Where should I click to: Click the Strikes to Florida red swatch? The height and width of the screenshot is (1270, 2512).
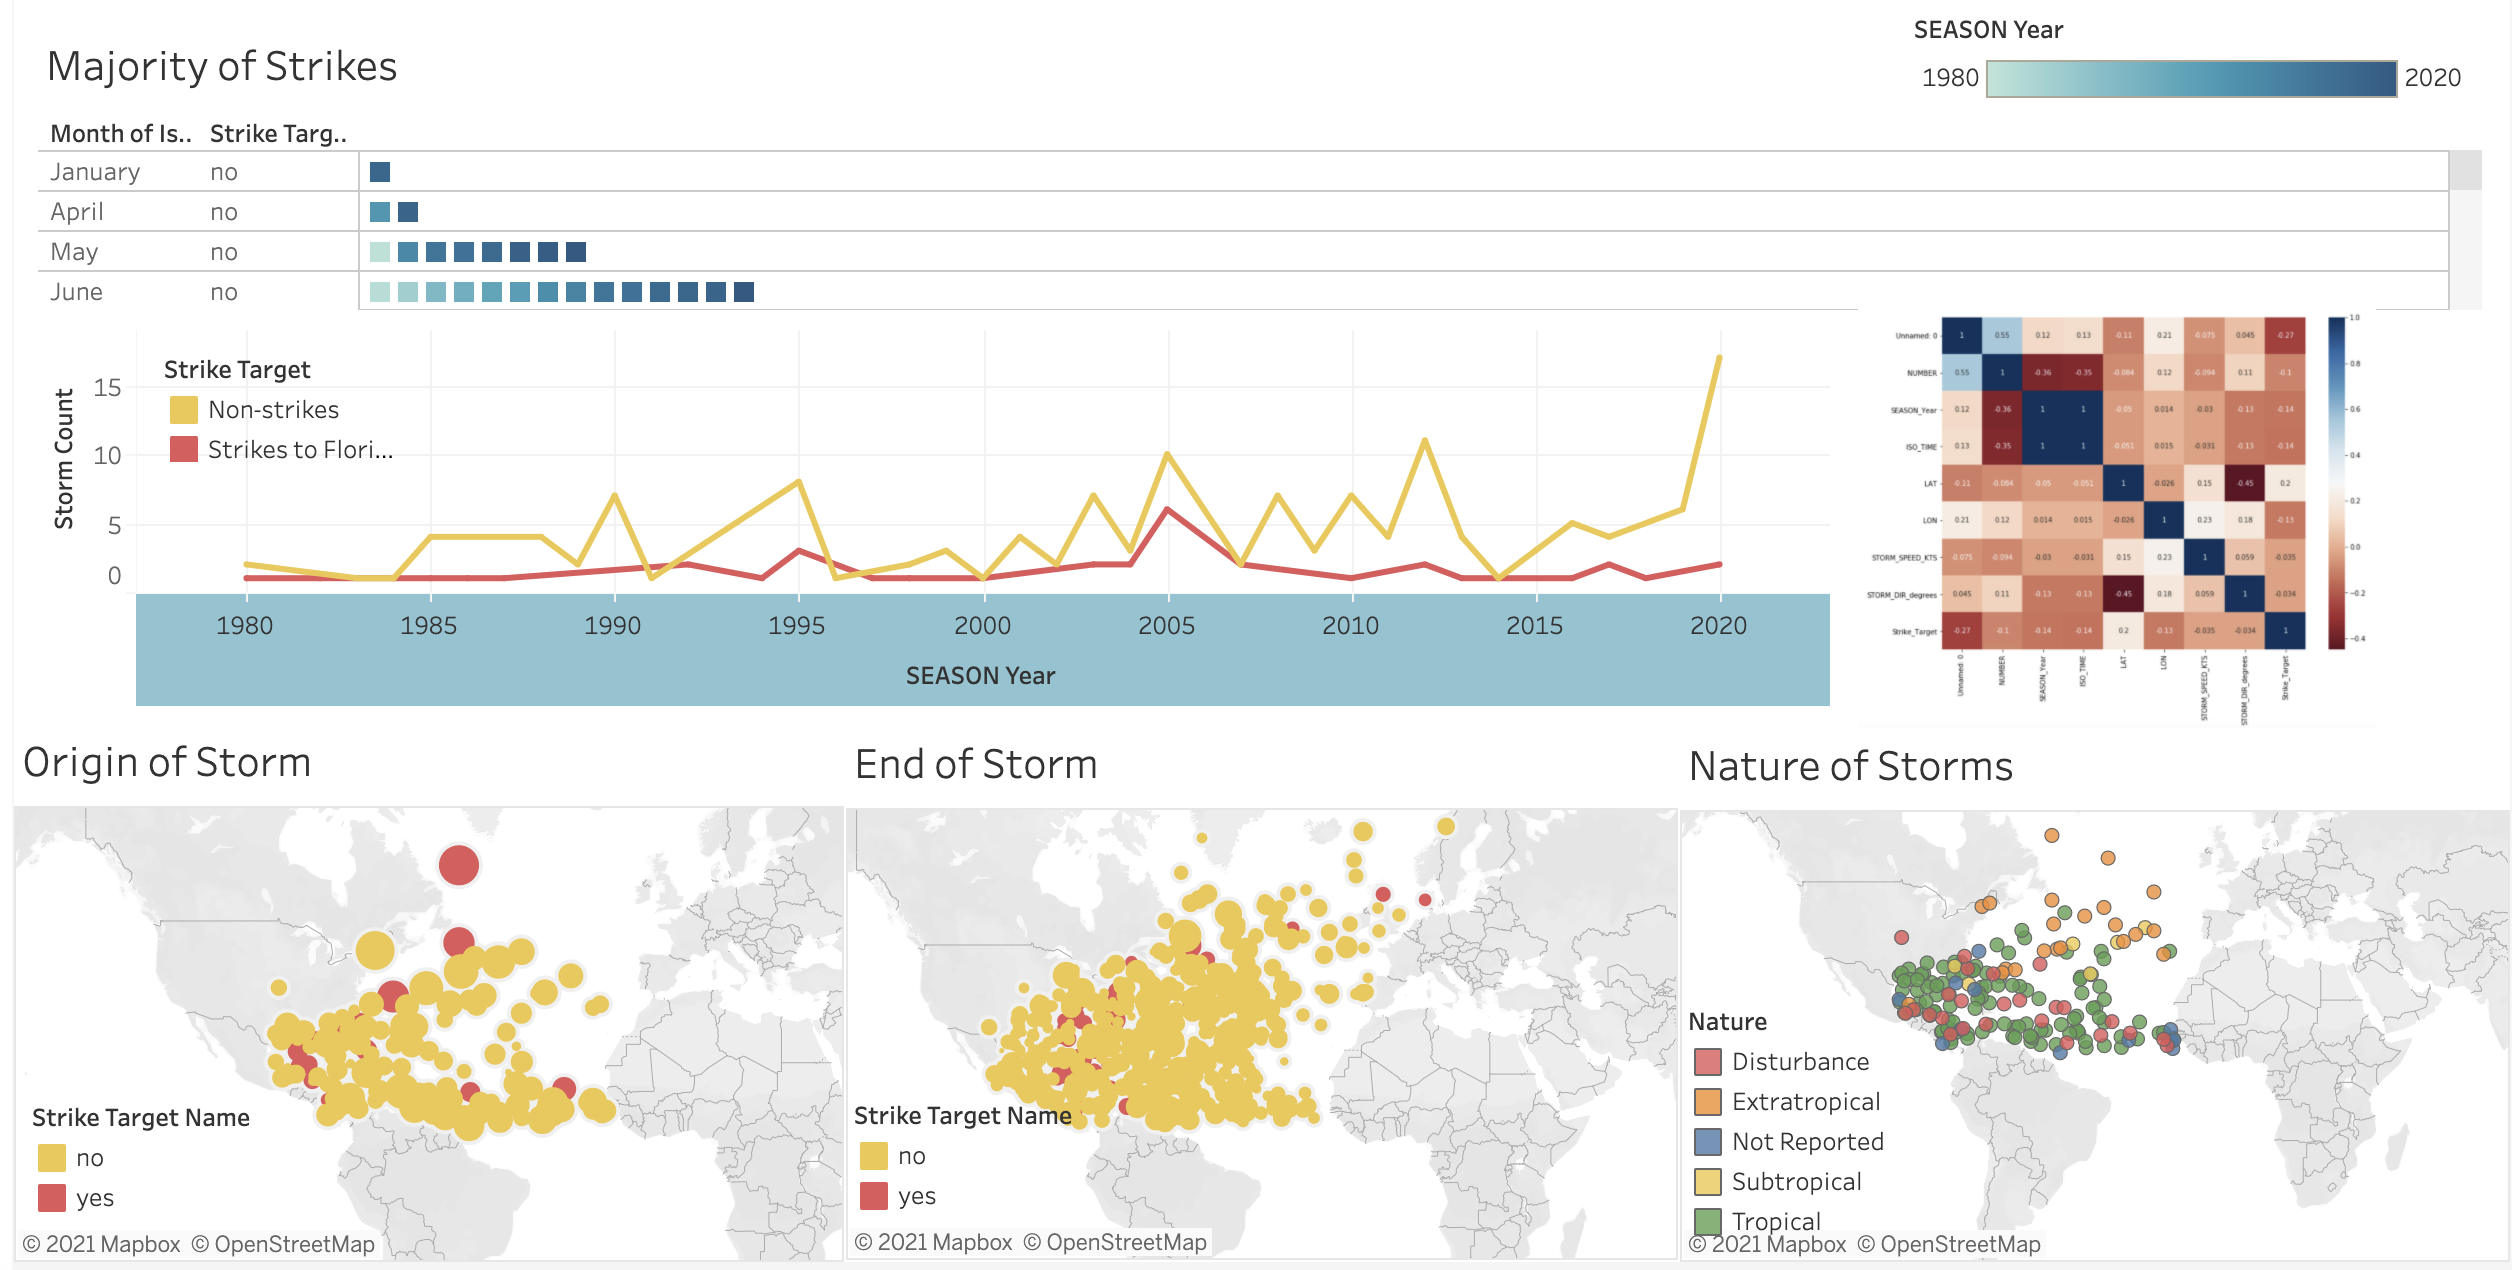[184, 449]
